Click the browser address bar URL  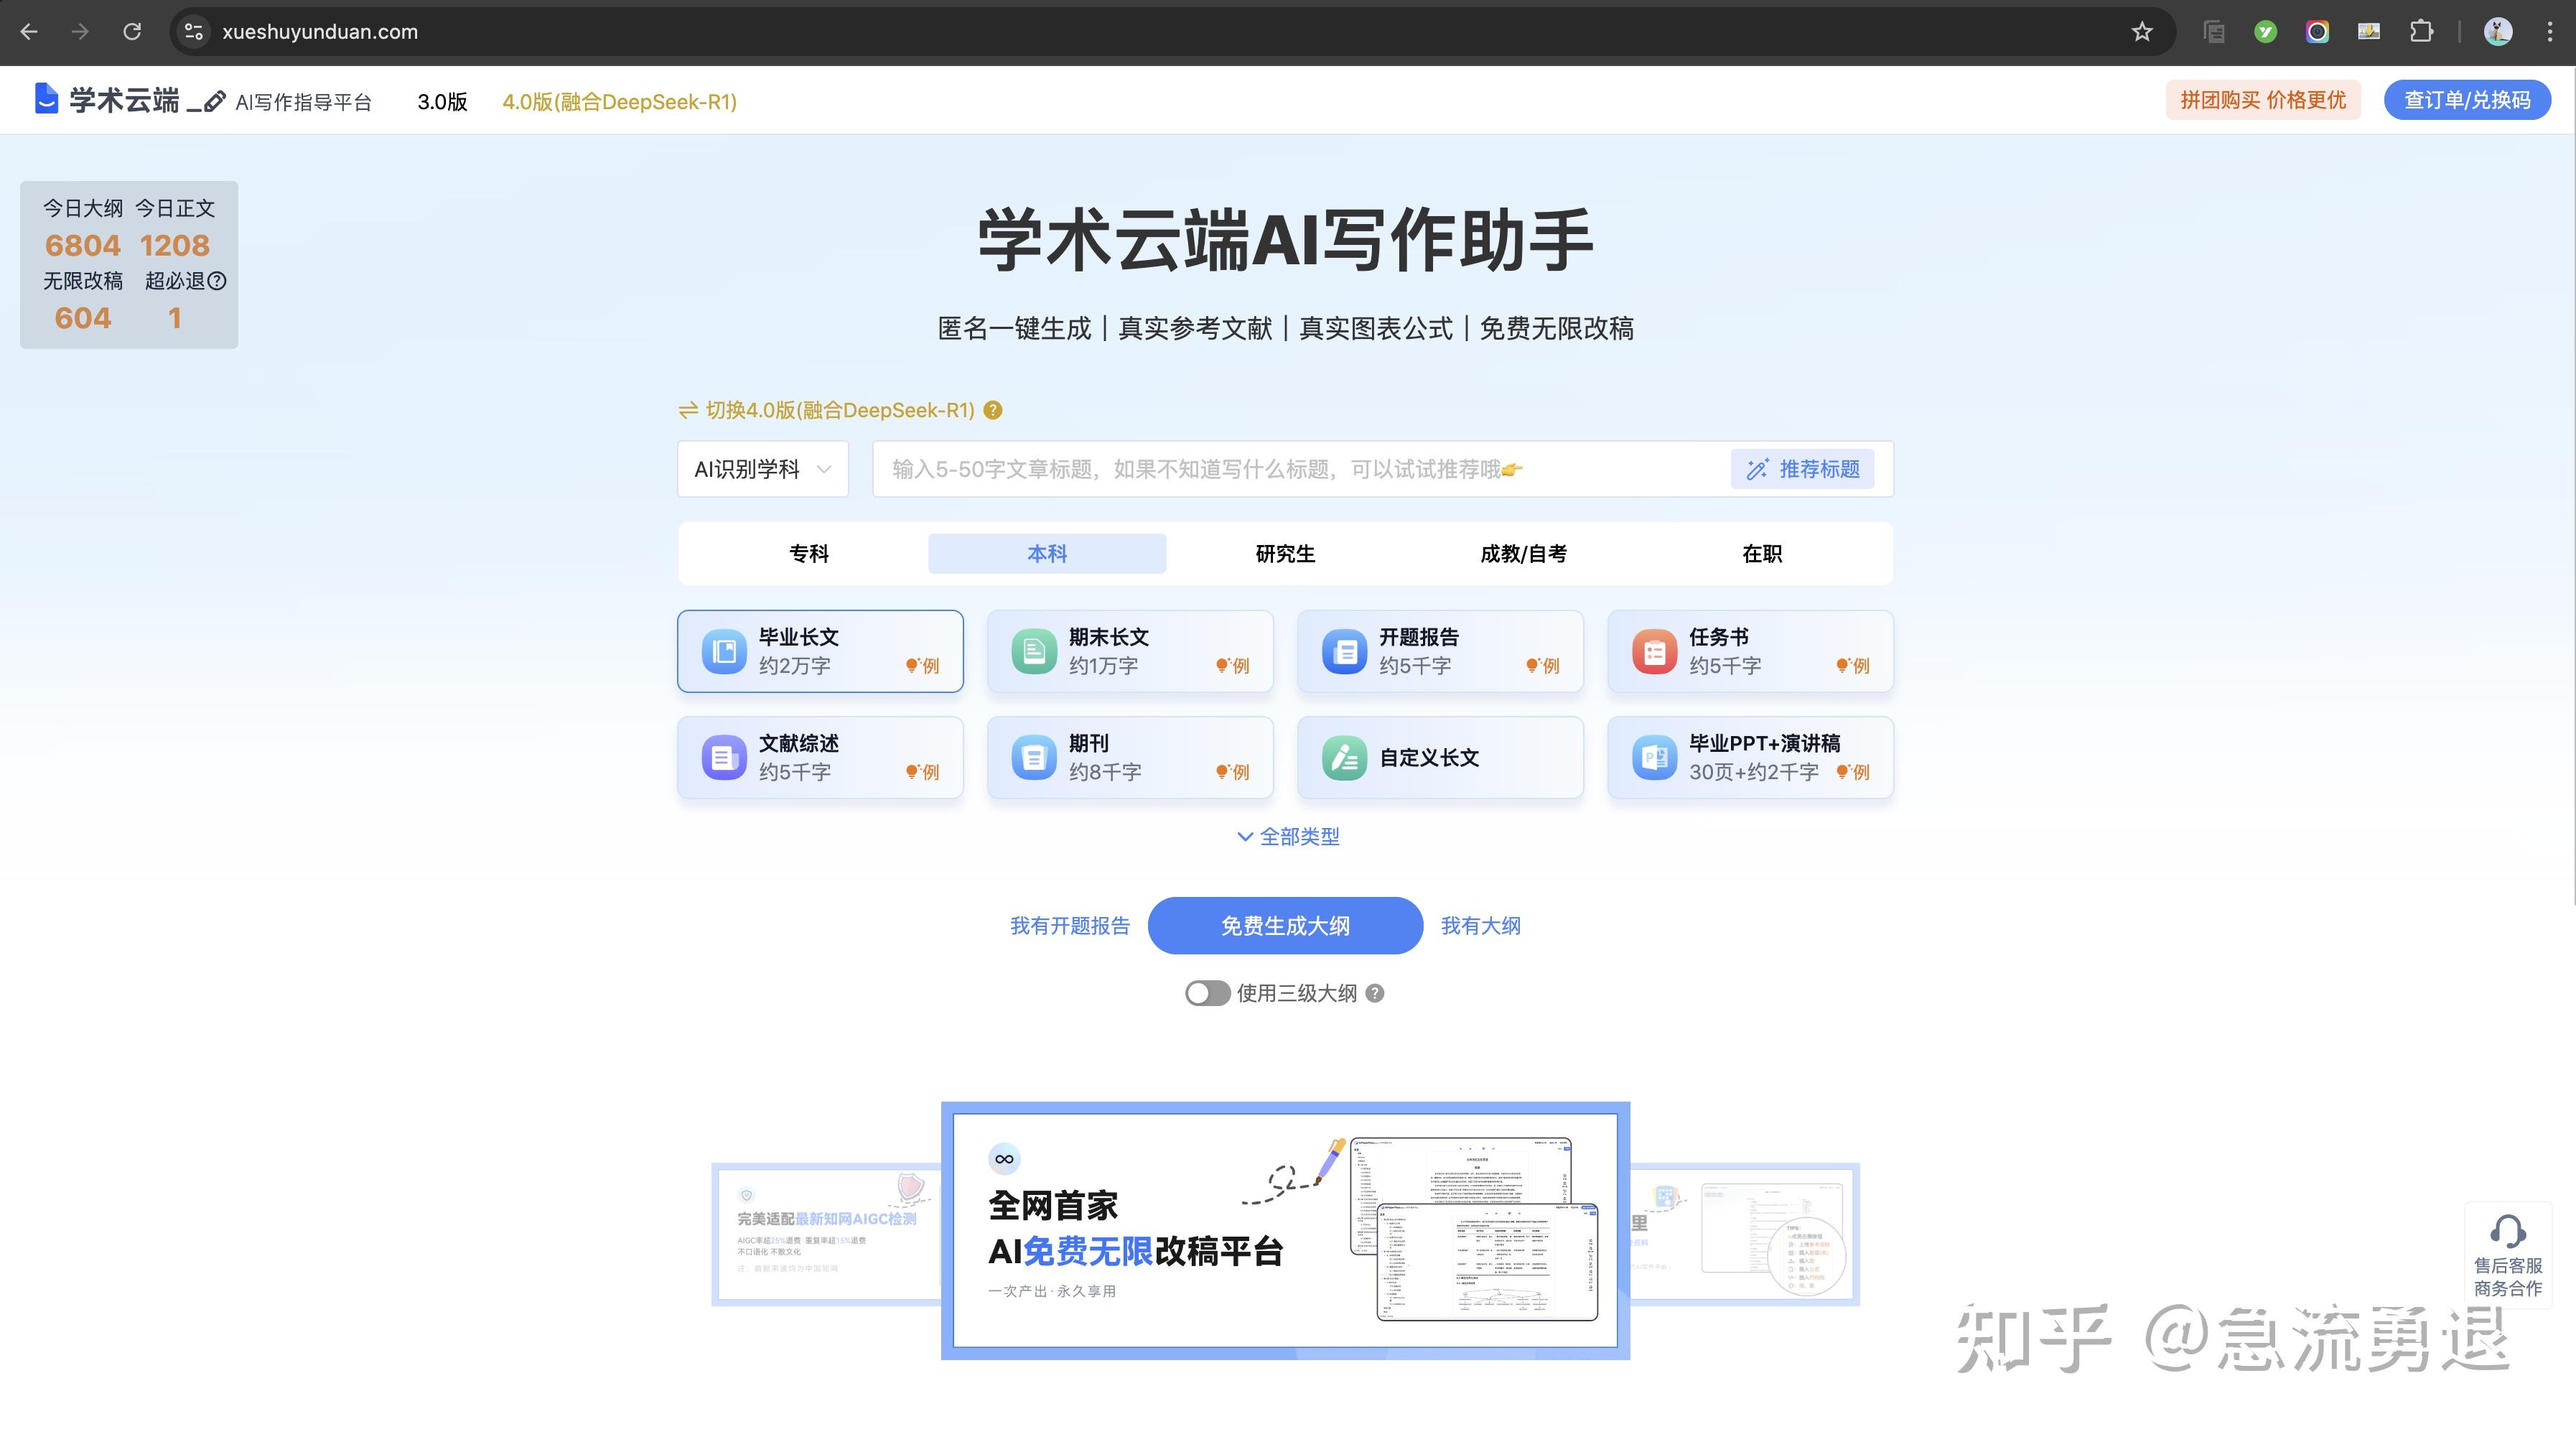[320, 32]
